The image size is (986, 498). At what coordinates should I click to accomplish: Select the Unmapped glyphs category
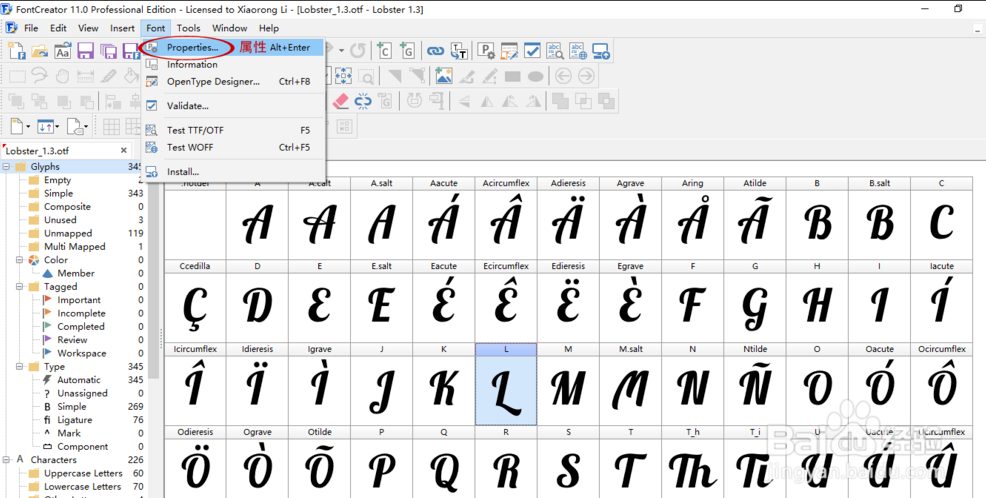(68, 233)
